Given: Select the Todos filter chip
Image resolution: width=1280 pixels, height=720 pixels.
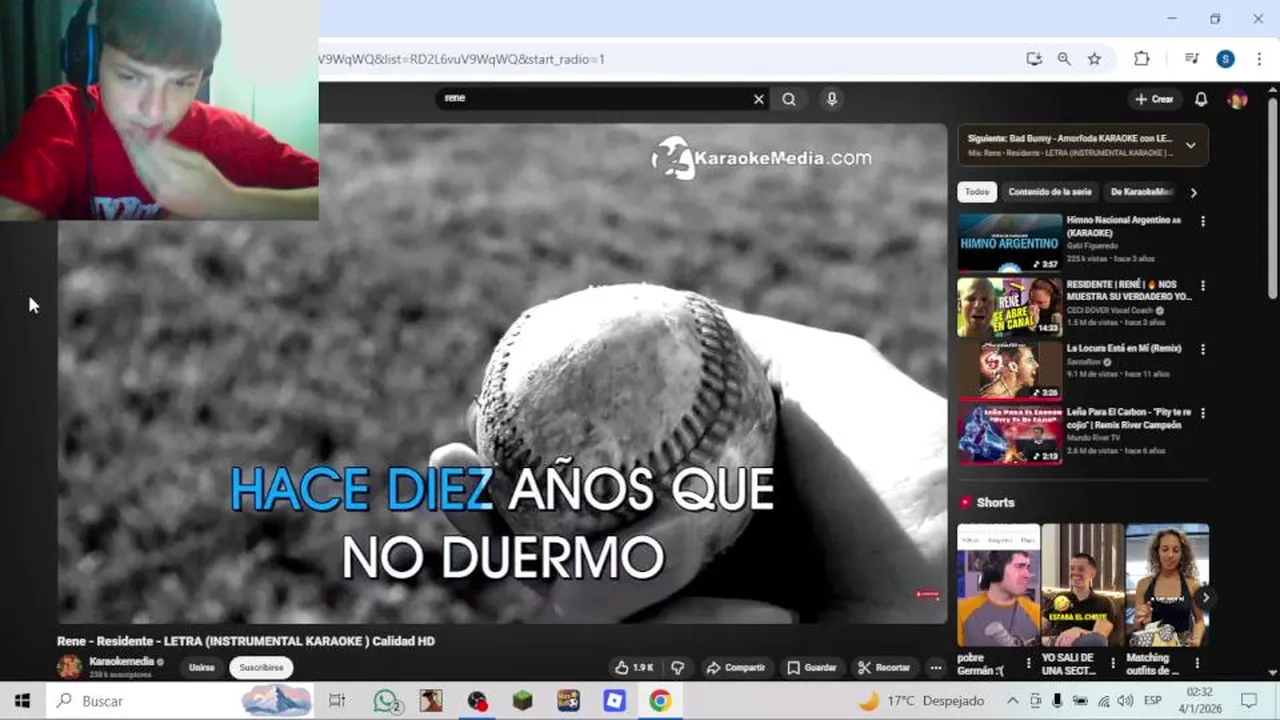Looking at the screenshot, I should click(977, 192).
